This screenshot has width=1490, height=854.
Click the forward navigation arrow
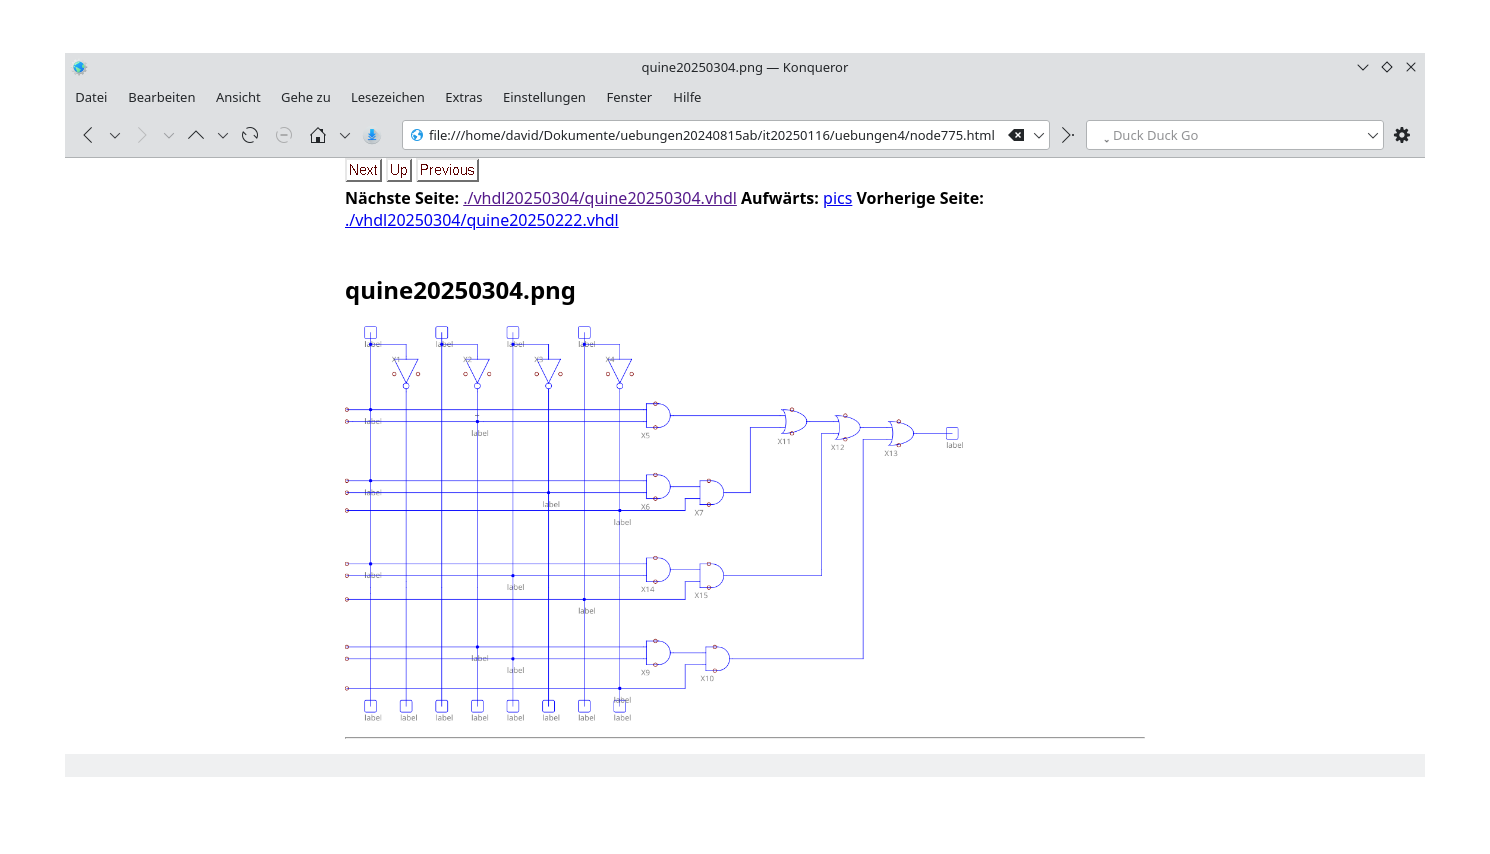pos(141,134)
